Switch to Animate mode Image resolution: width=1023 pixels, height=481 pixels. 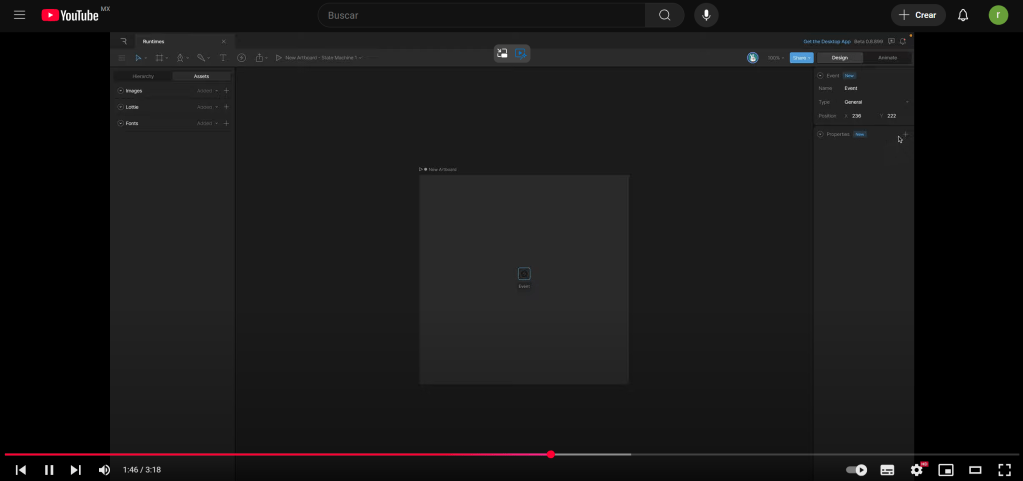point(887,58)
